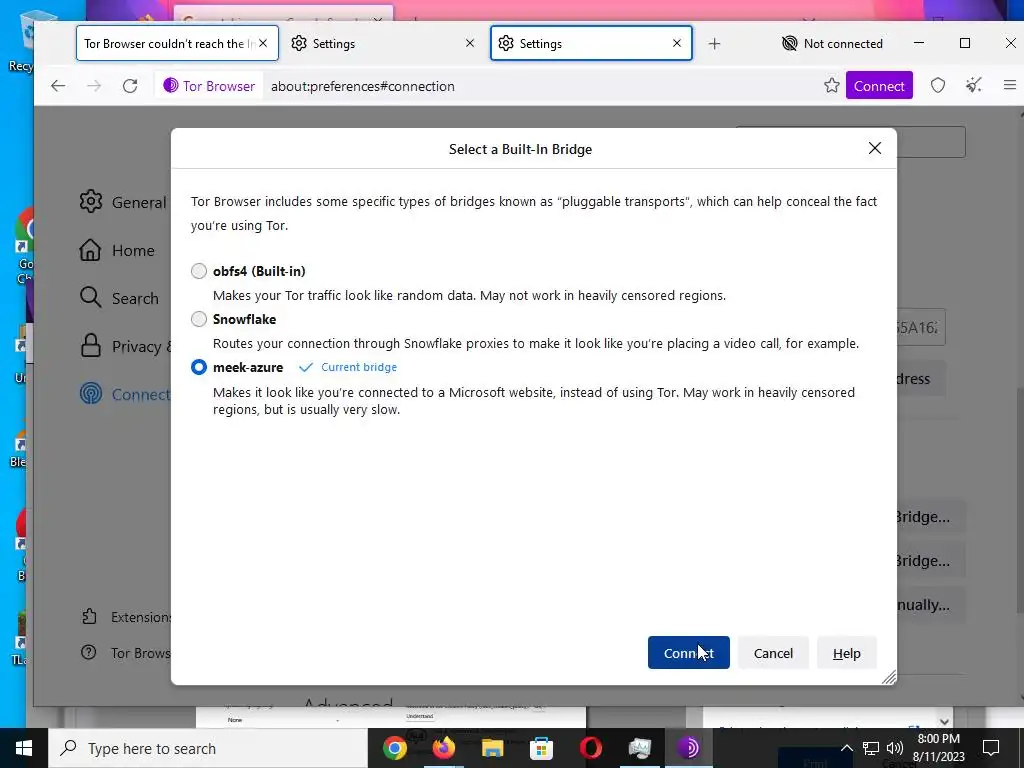Open the taskbar app left of Tor Browser
Viewport: 1024px width, 768px height.
[x=639, y=748]
